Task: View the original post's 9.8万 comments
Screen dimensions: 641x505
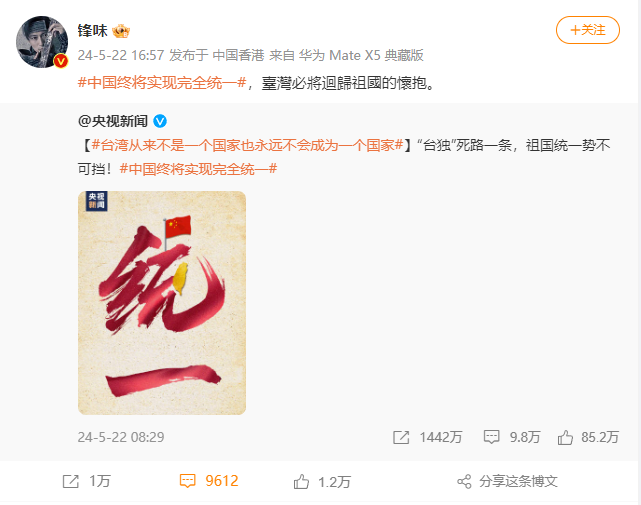Action: pos(511,437)
